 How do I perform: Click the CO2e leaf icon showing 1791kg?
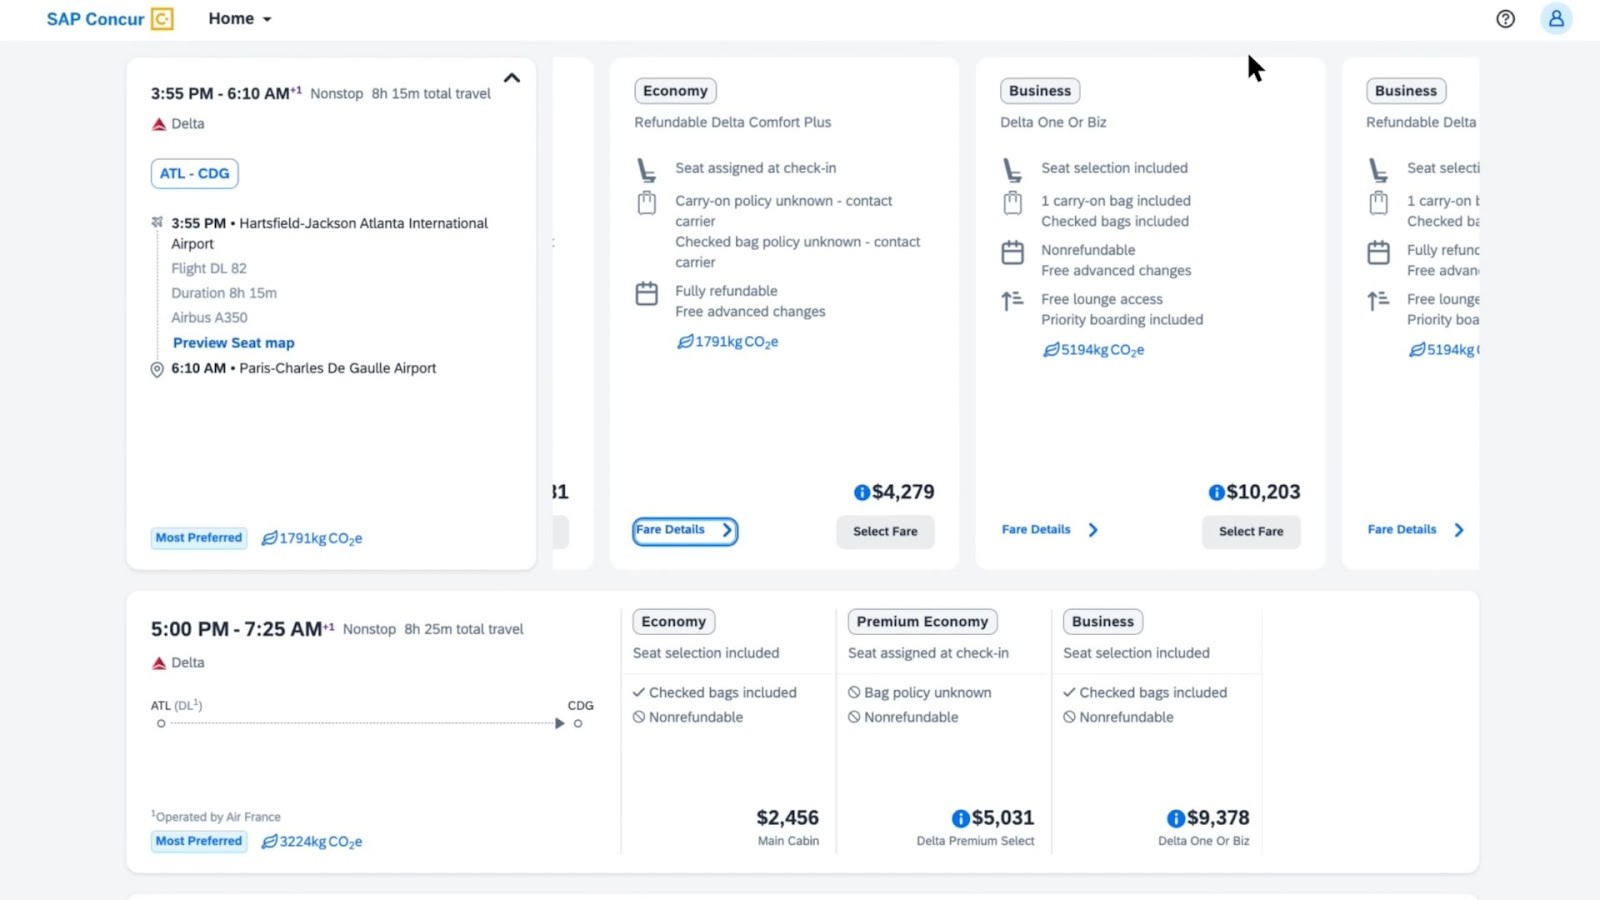(685, 341)
